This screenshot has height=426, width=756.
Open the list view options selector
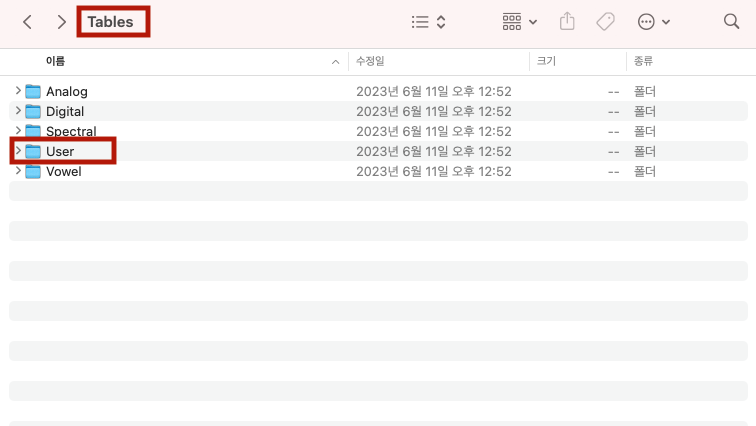[428, 21]
